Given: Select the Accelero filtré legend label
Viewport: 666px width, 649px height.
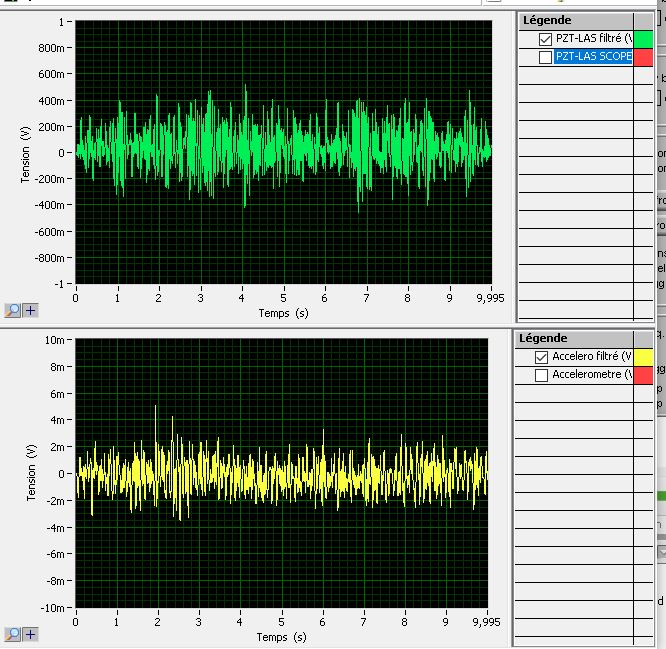Looking at the screenshot, I should coord(592,357).
